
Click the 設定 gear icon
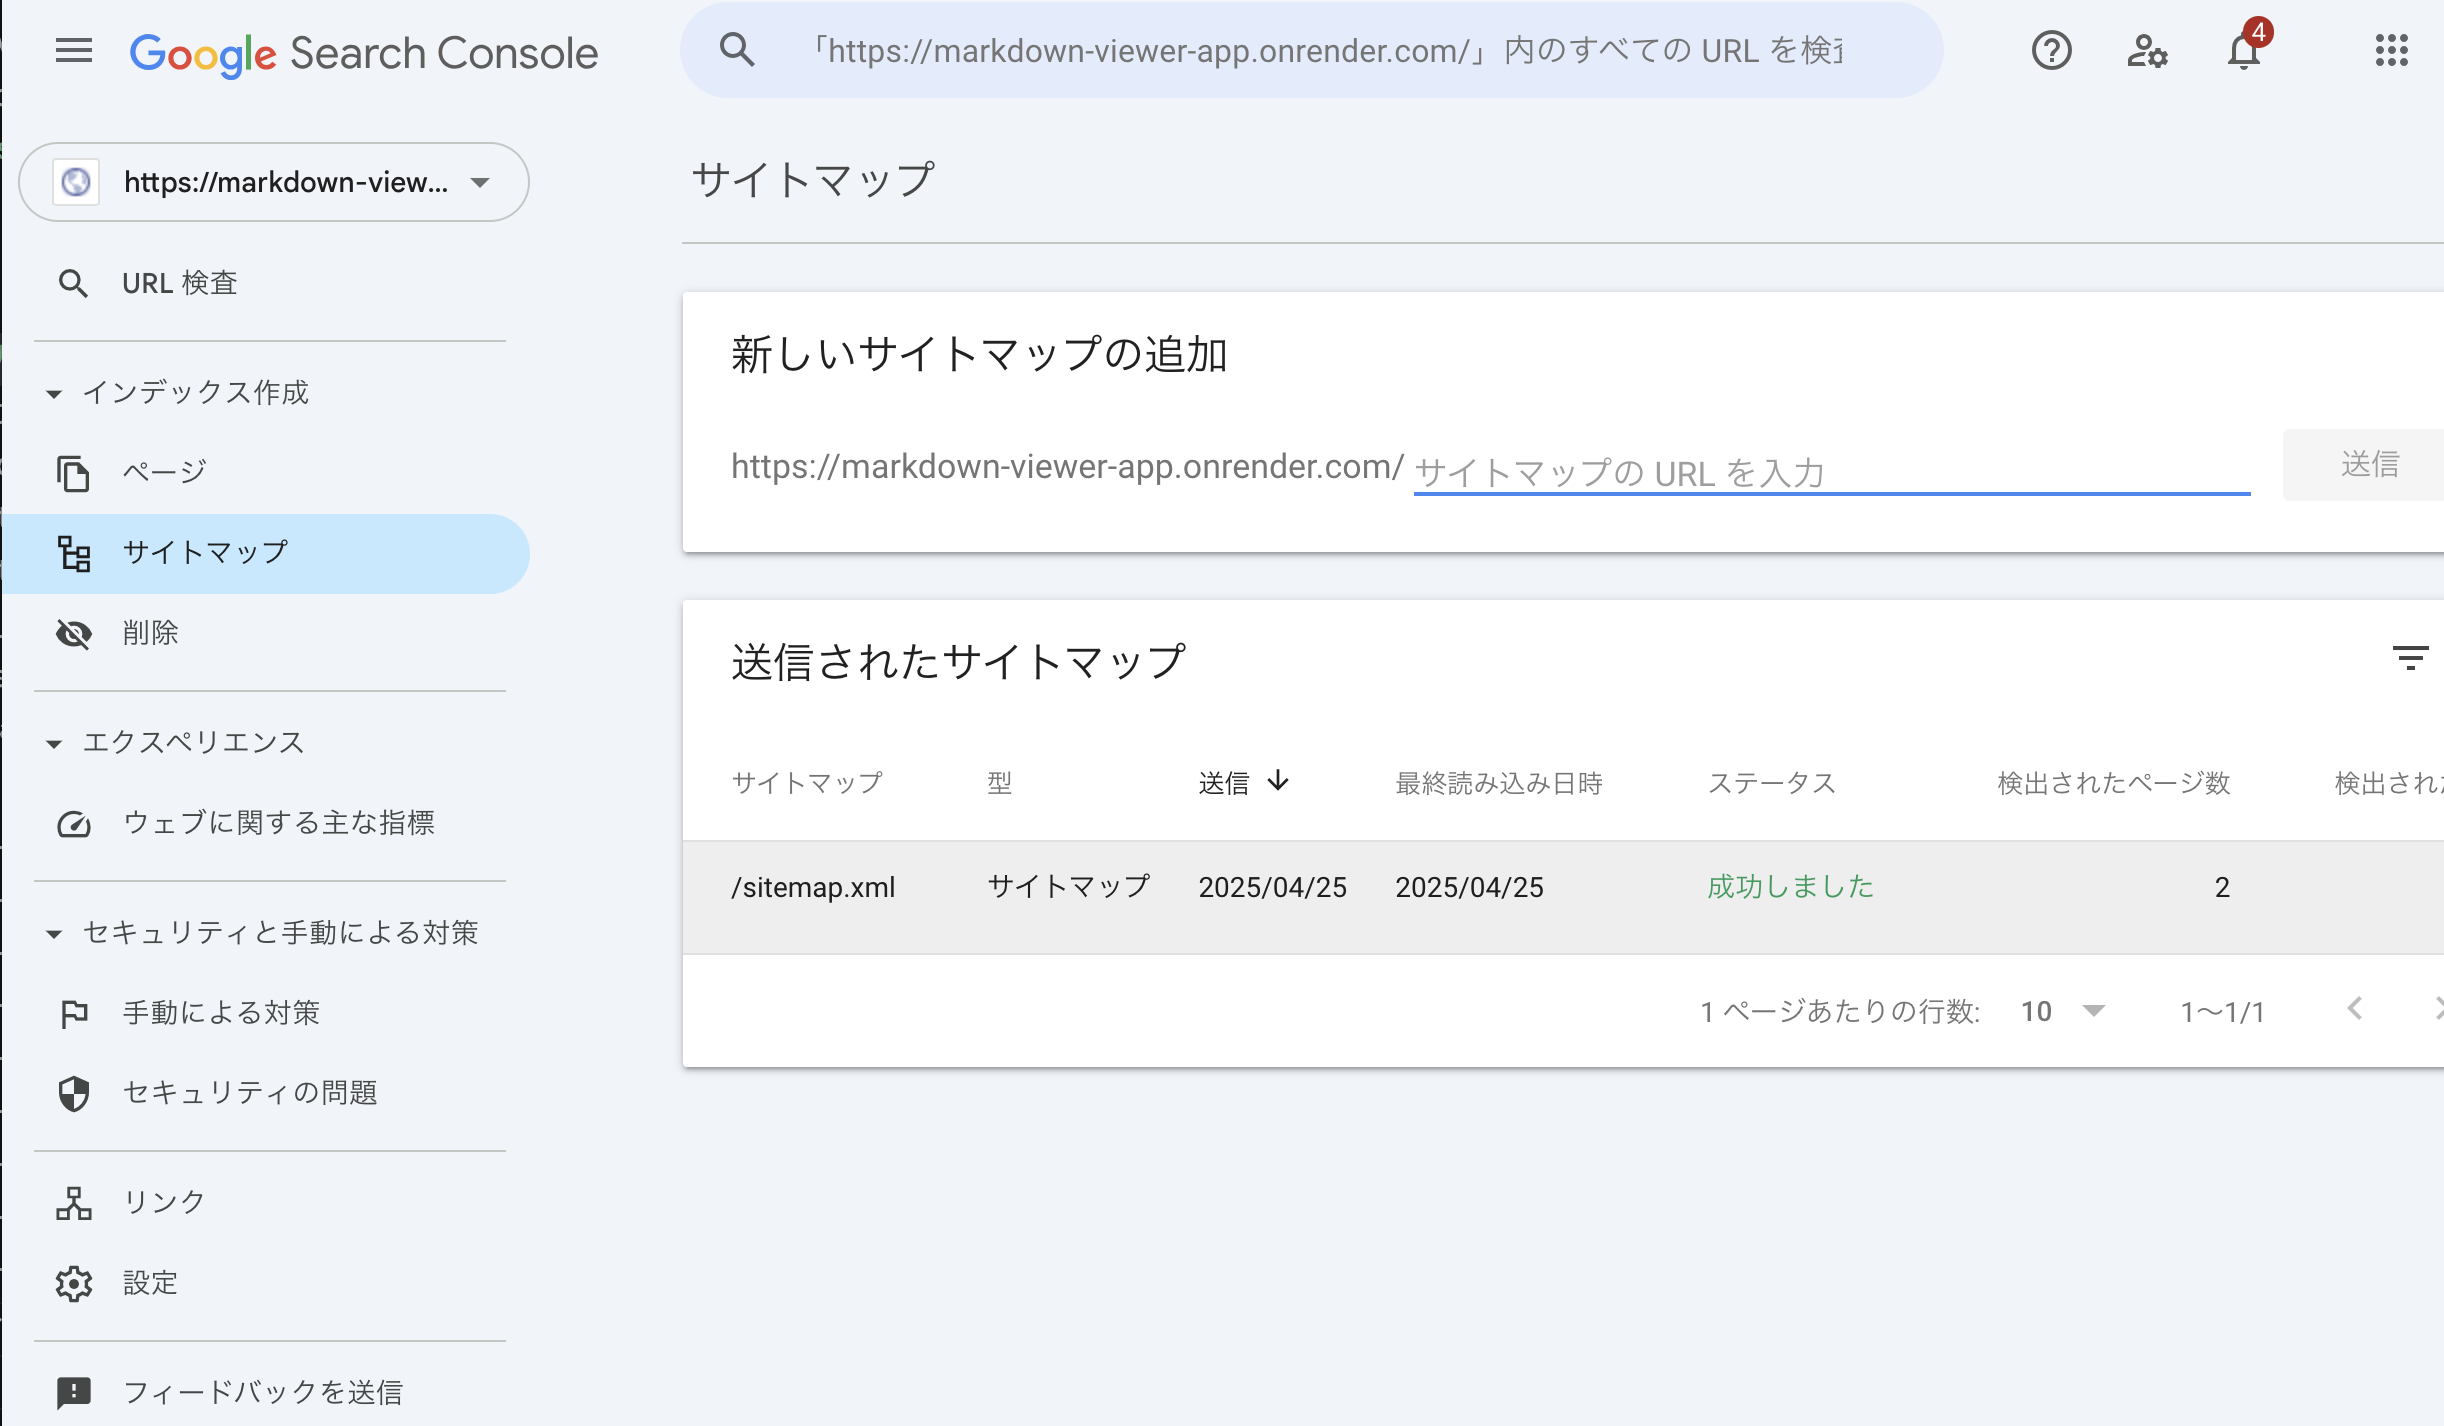74,1284
